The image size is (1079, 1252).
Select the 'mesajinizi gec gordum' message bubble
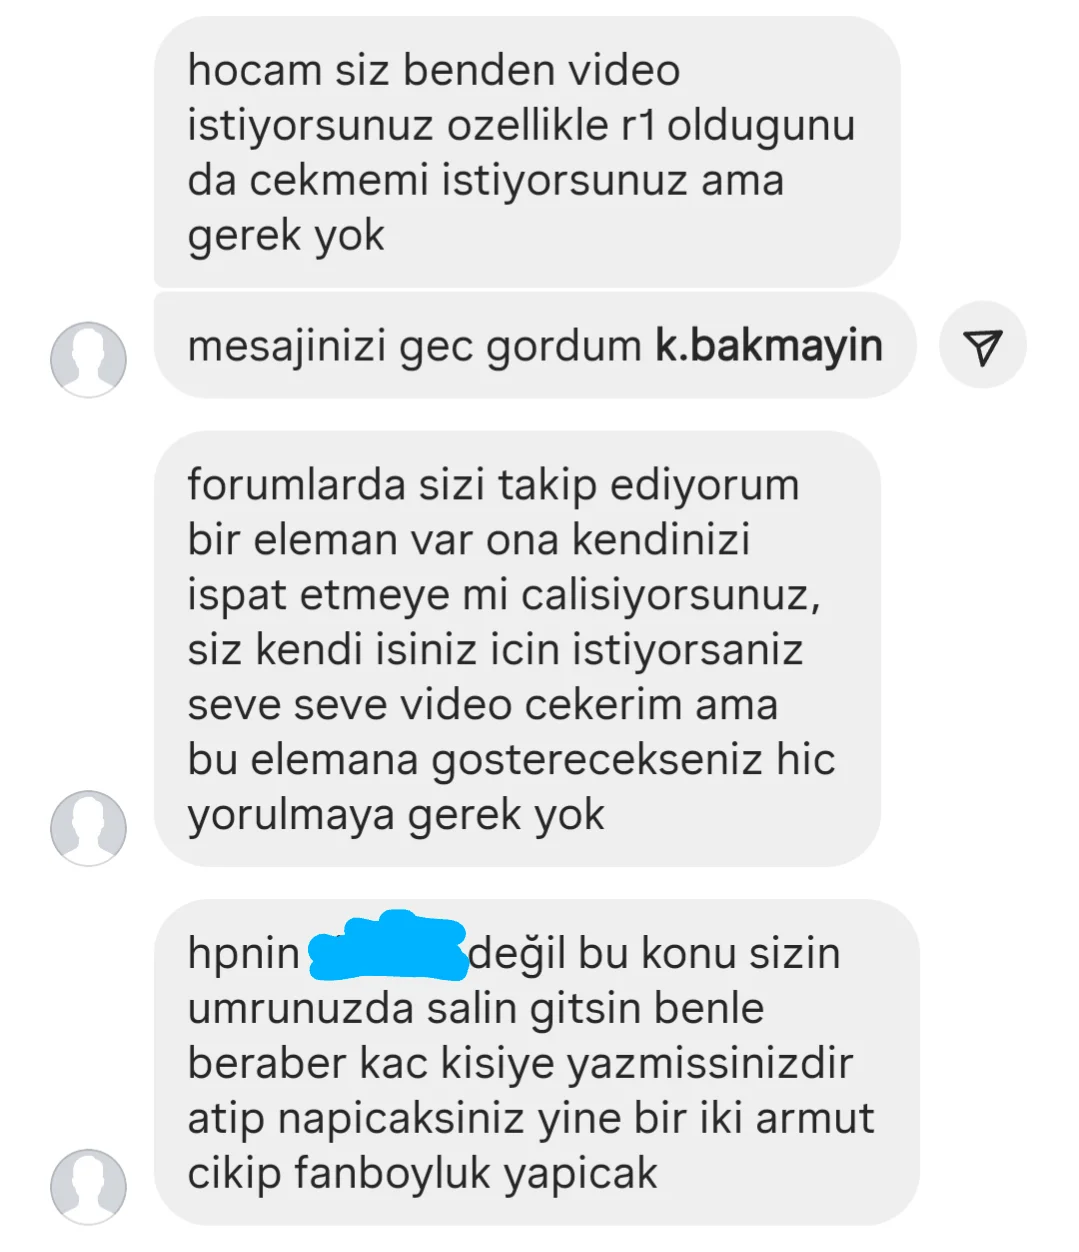coord(535,346)
